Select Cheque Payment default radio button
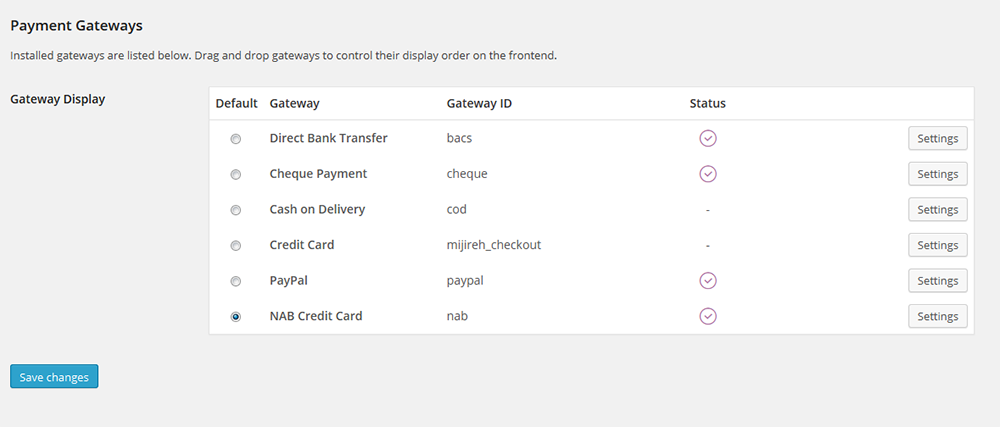The width and height of the screenshot is (1000, 427). [x=236, y=175]
